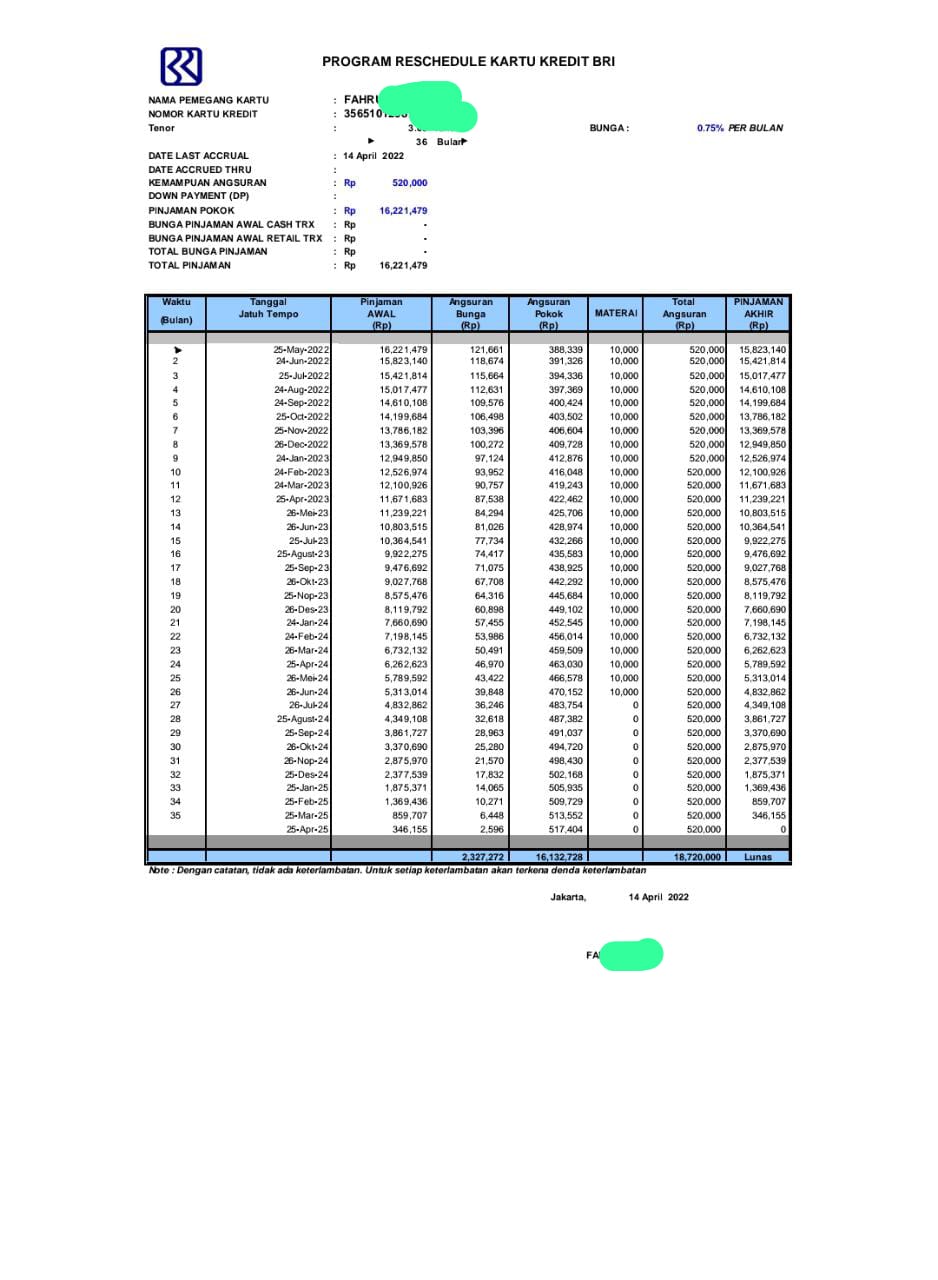The height and width of the screenshot is (1280, 938).
Task: Click the due date "25-Agust-23"
Action: [x=303, y=554]
